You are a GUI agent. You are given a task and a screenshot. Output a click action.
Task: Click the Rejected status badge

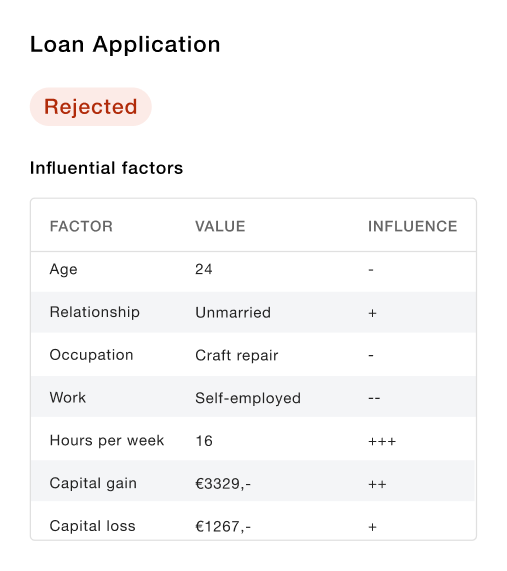pyautogui.click(x=90, y=107)
